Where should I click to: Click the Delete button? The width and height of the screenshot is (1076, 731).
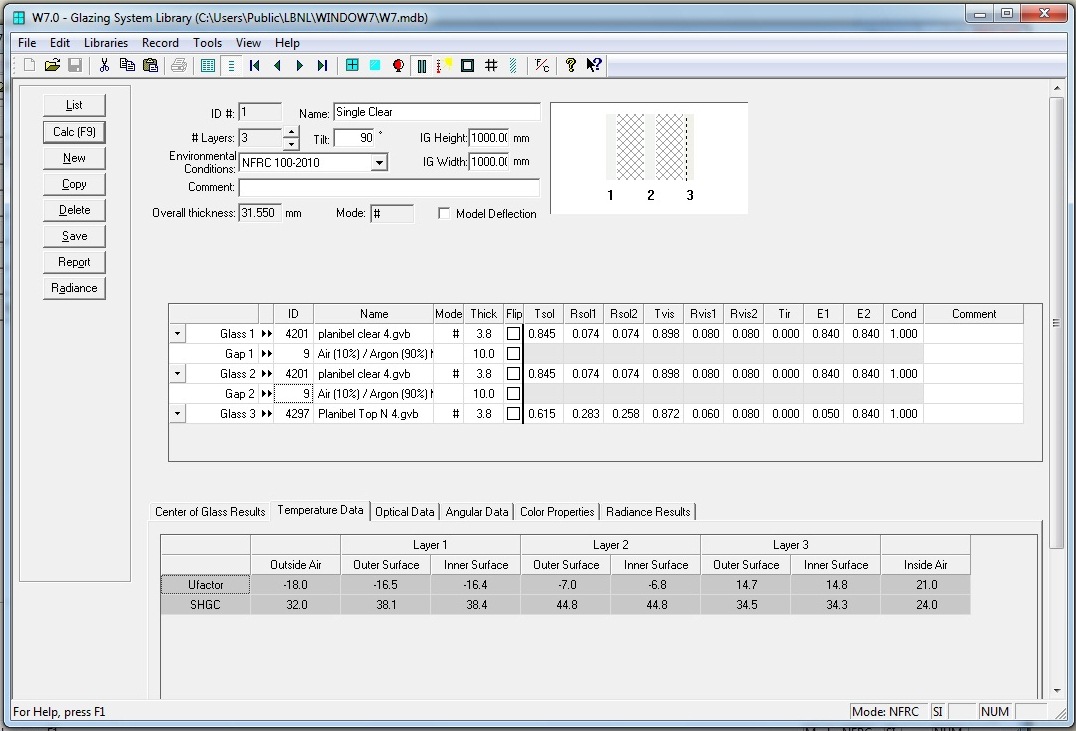coord(74,210)
